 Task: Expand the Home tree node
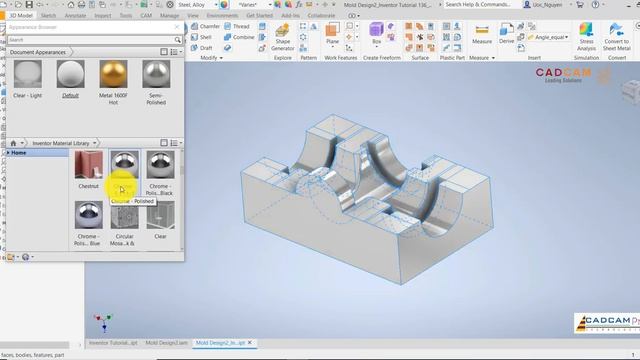pos(8,153)
